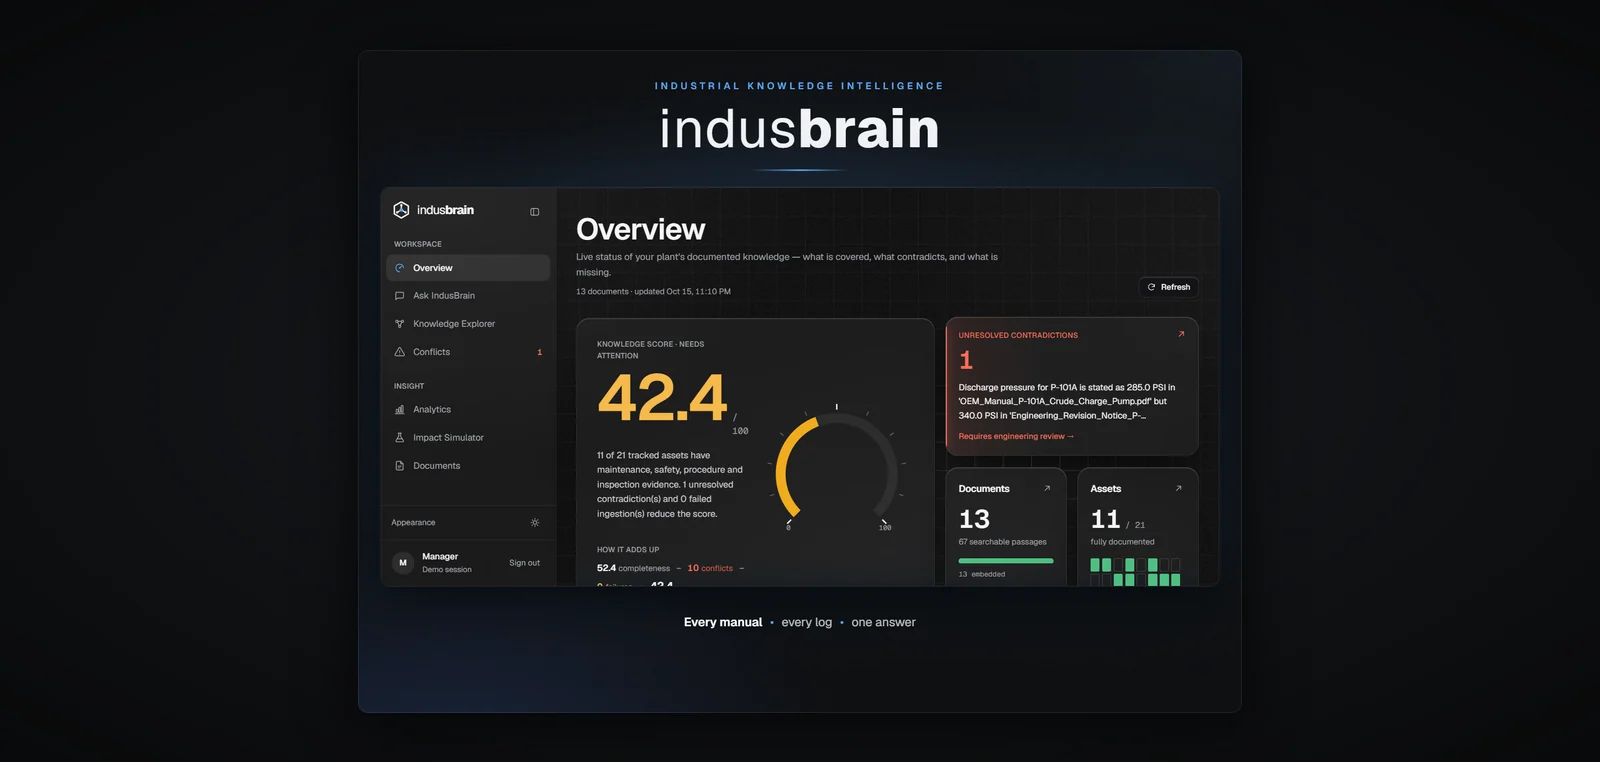Viewport: 1600px width, 762px height.
Task: Collapse the sidebar with the panel icon
Action: (535, 212)
